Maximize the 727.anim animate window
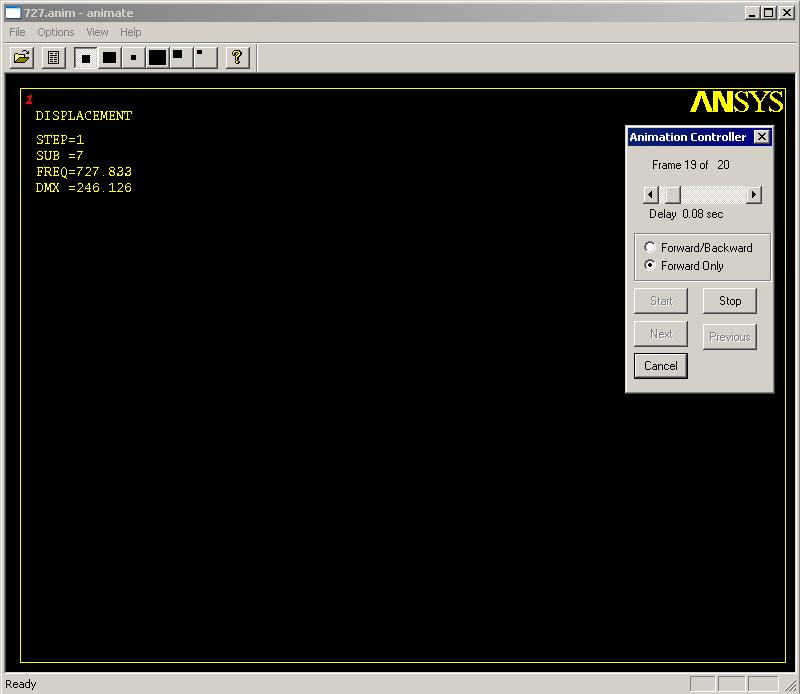Screen dimensions: 800x694 pos(768,13)
